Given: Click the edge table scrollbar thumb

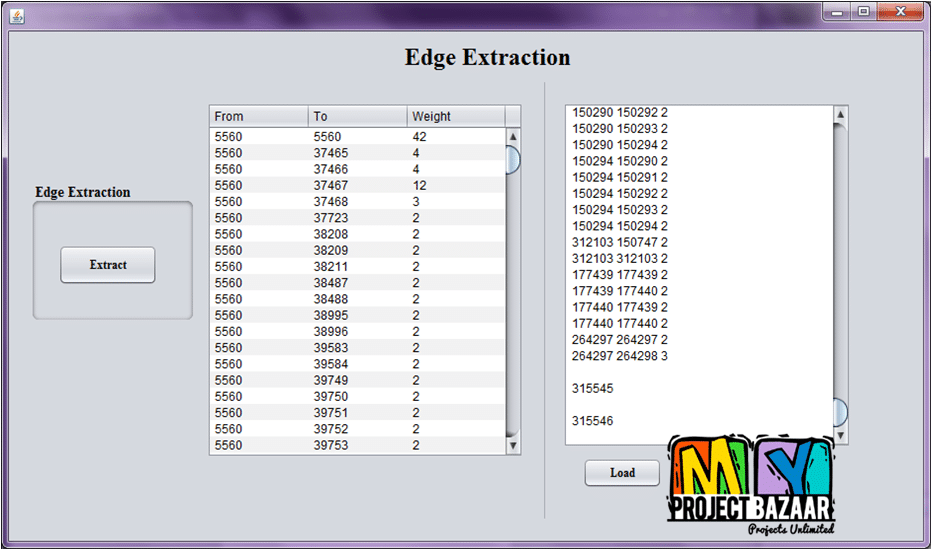Looking at the screenshot, I should [513, 160].
